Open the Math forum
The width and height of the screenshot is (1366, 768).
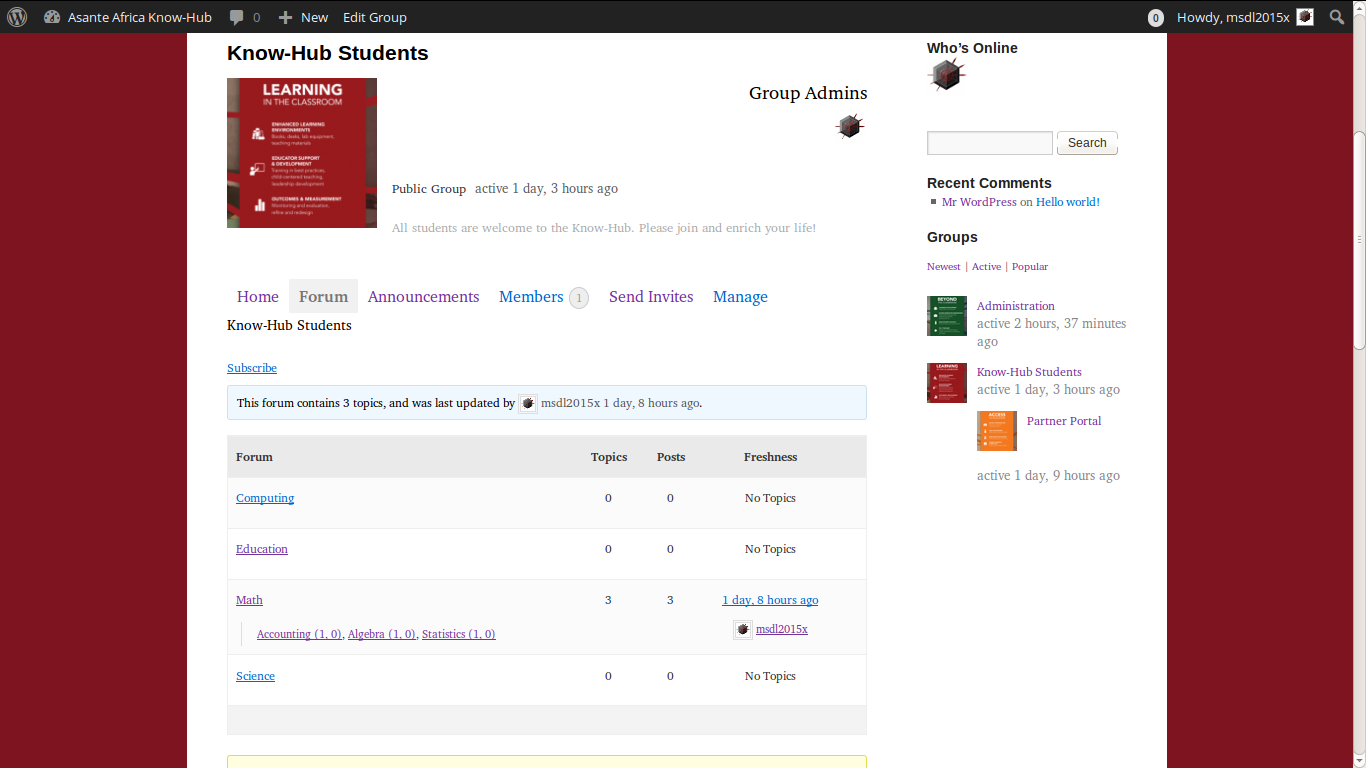(x=249, y=600)
